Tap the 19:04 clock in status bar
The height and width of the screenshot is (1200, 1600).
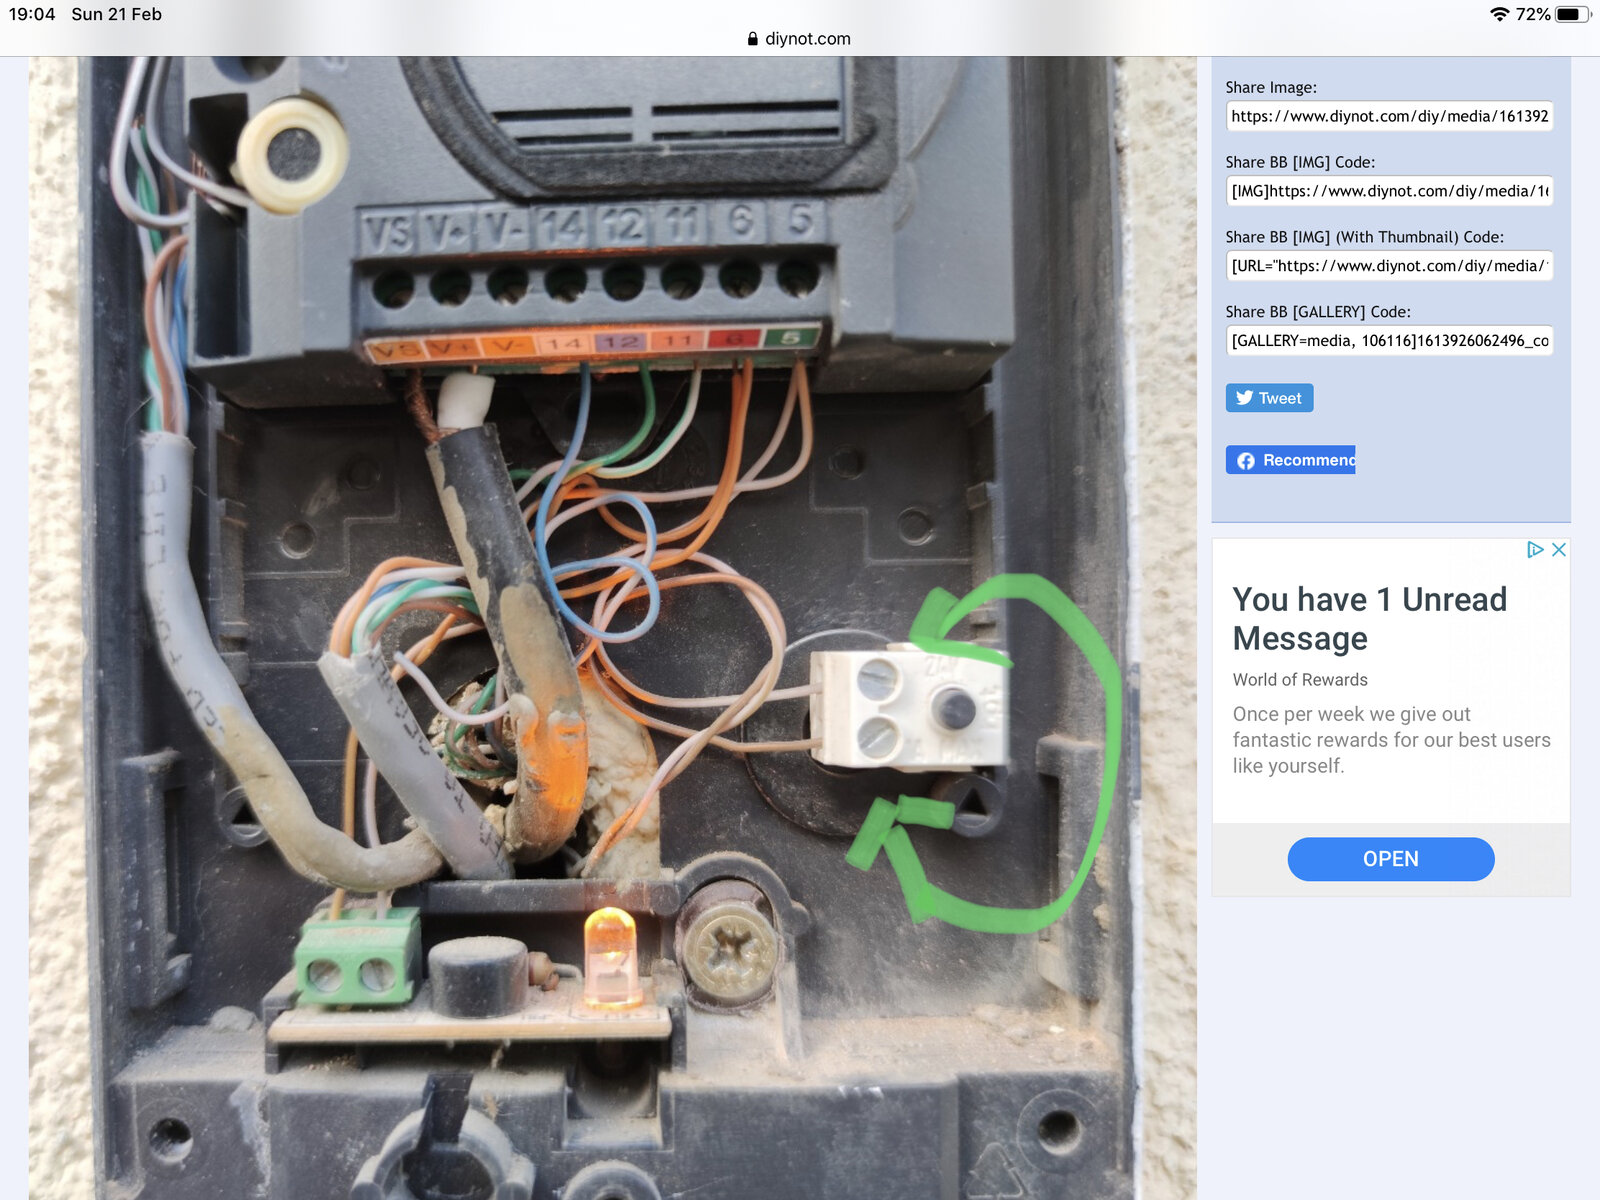32,14
